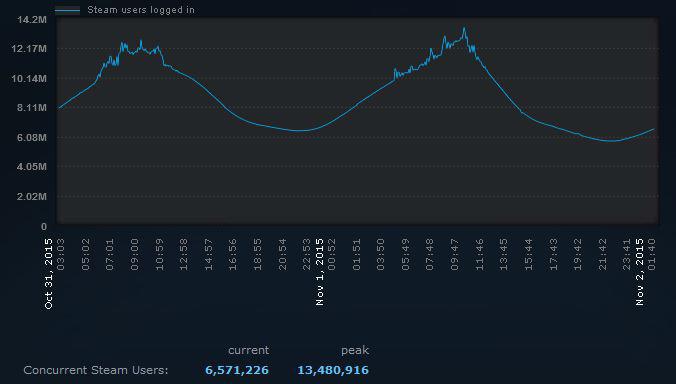Click the 01:40 time label
The image size is (676, 384).
tap(652, 254)
